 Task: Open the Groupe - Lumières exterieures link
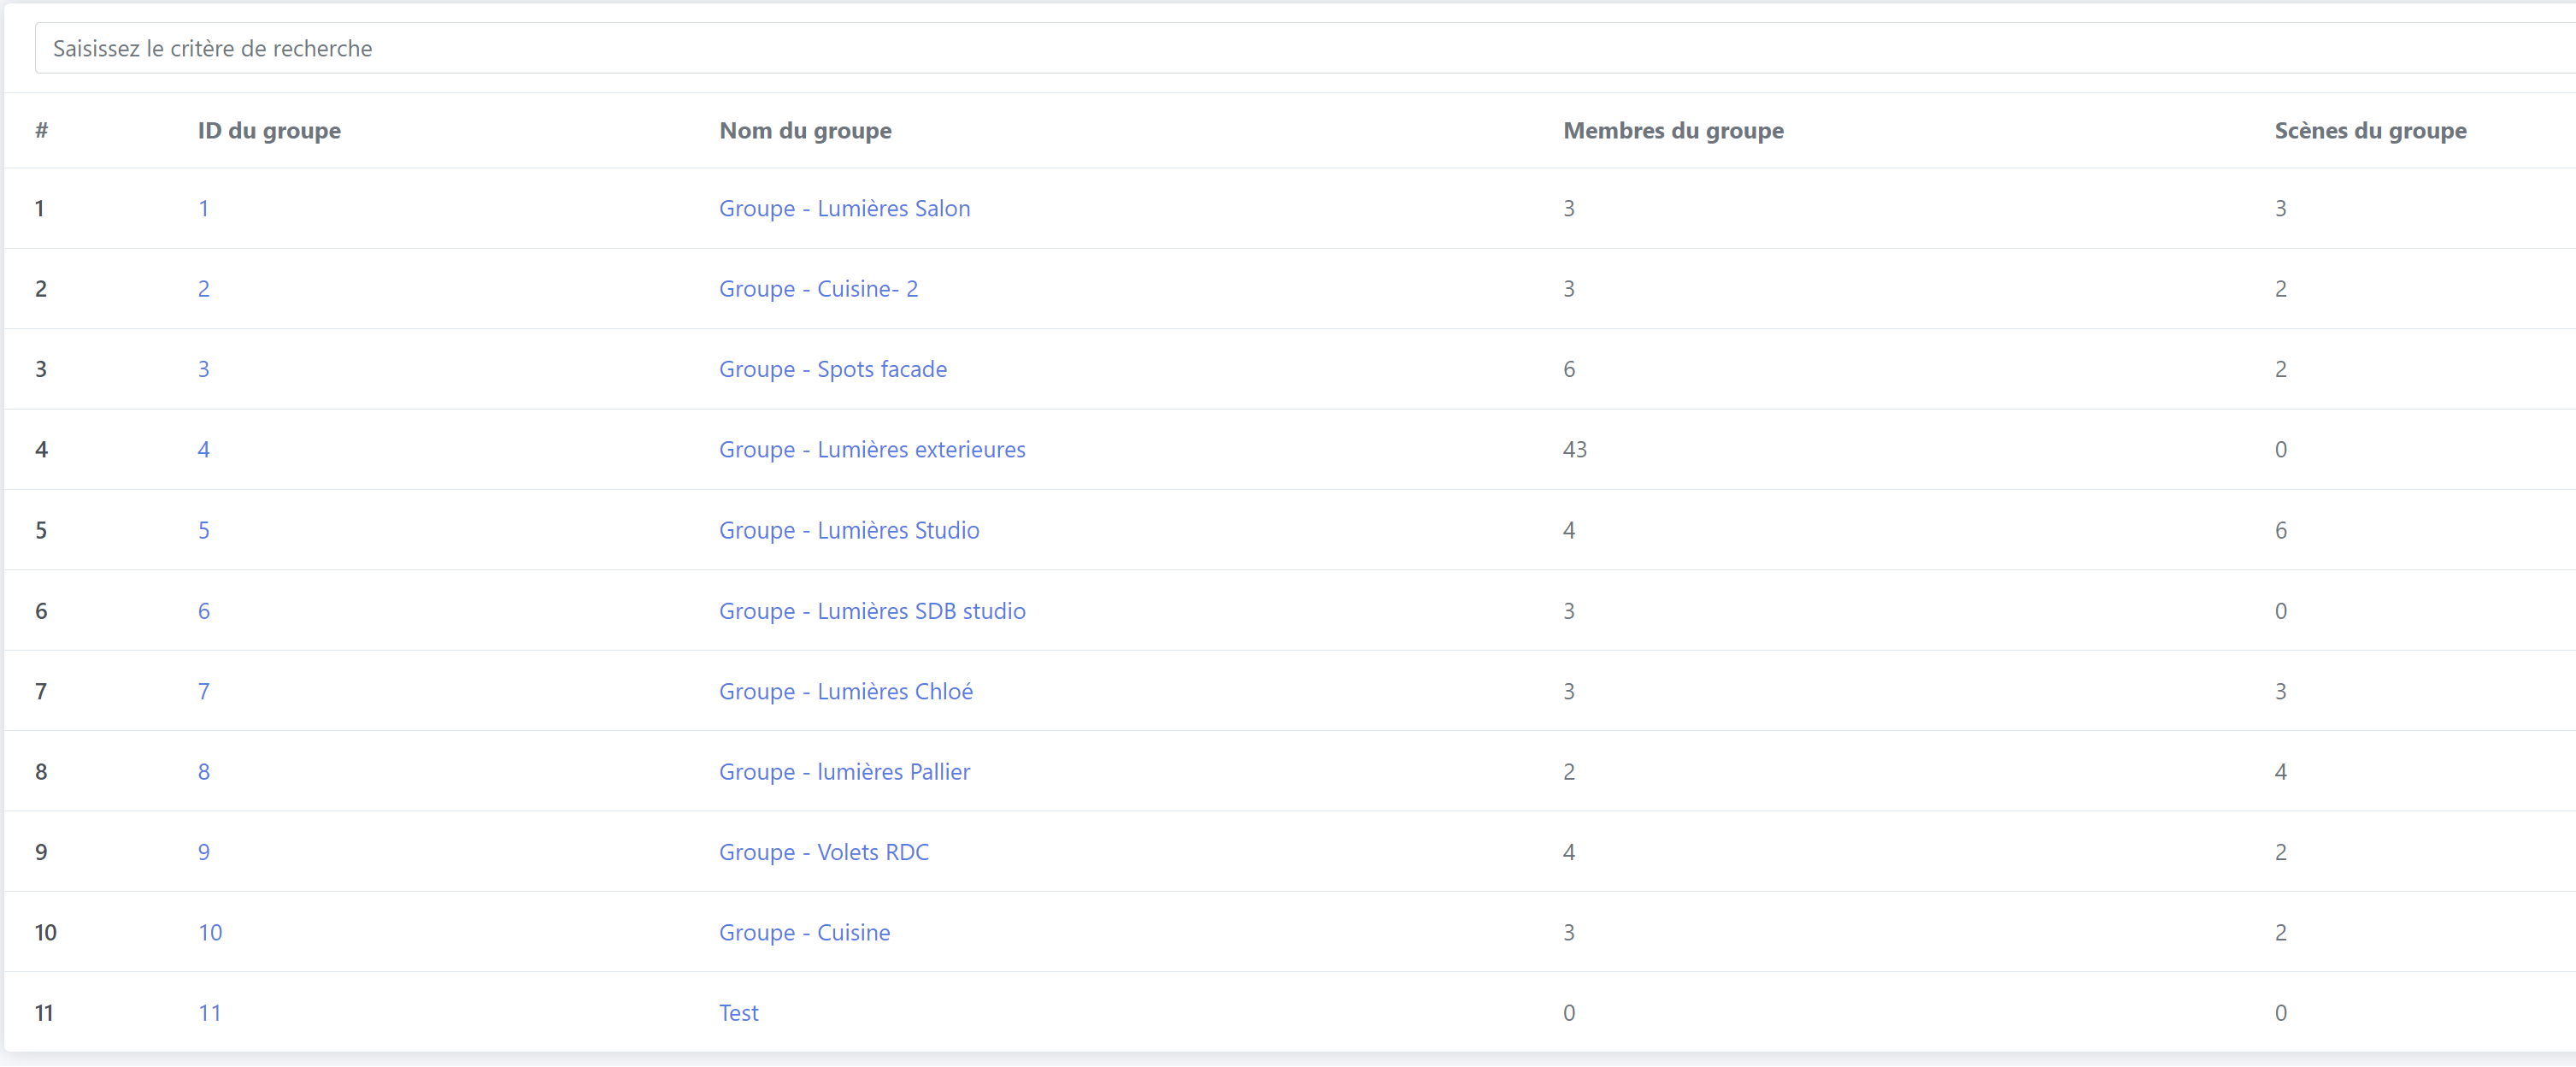click(x=872, y=450)
